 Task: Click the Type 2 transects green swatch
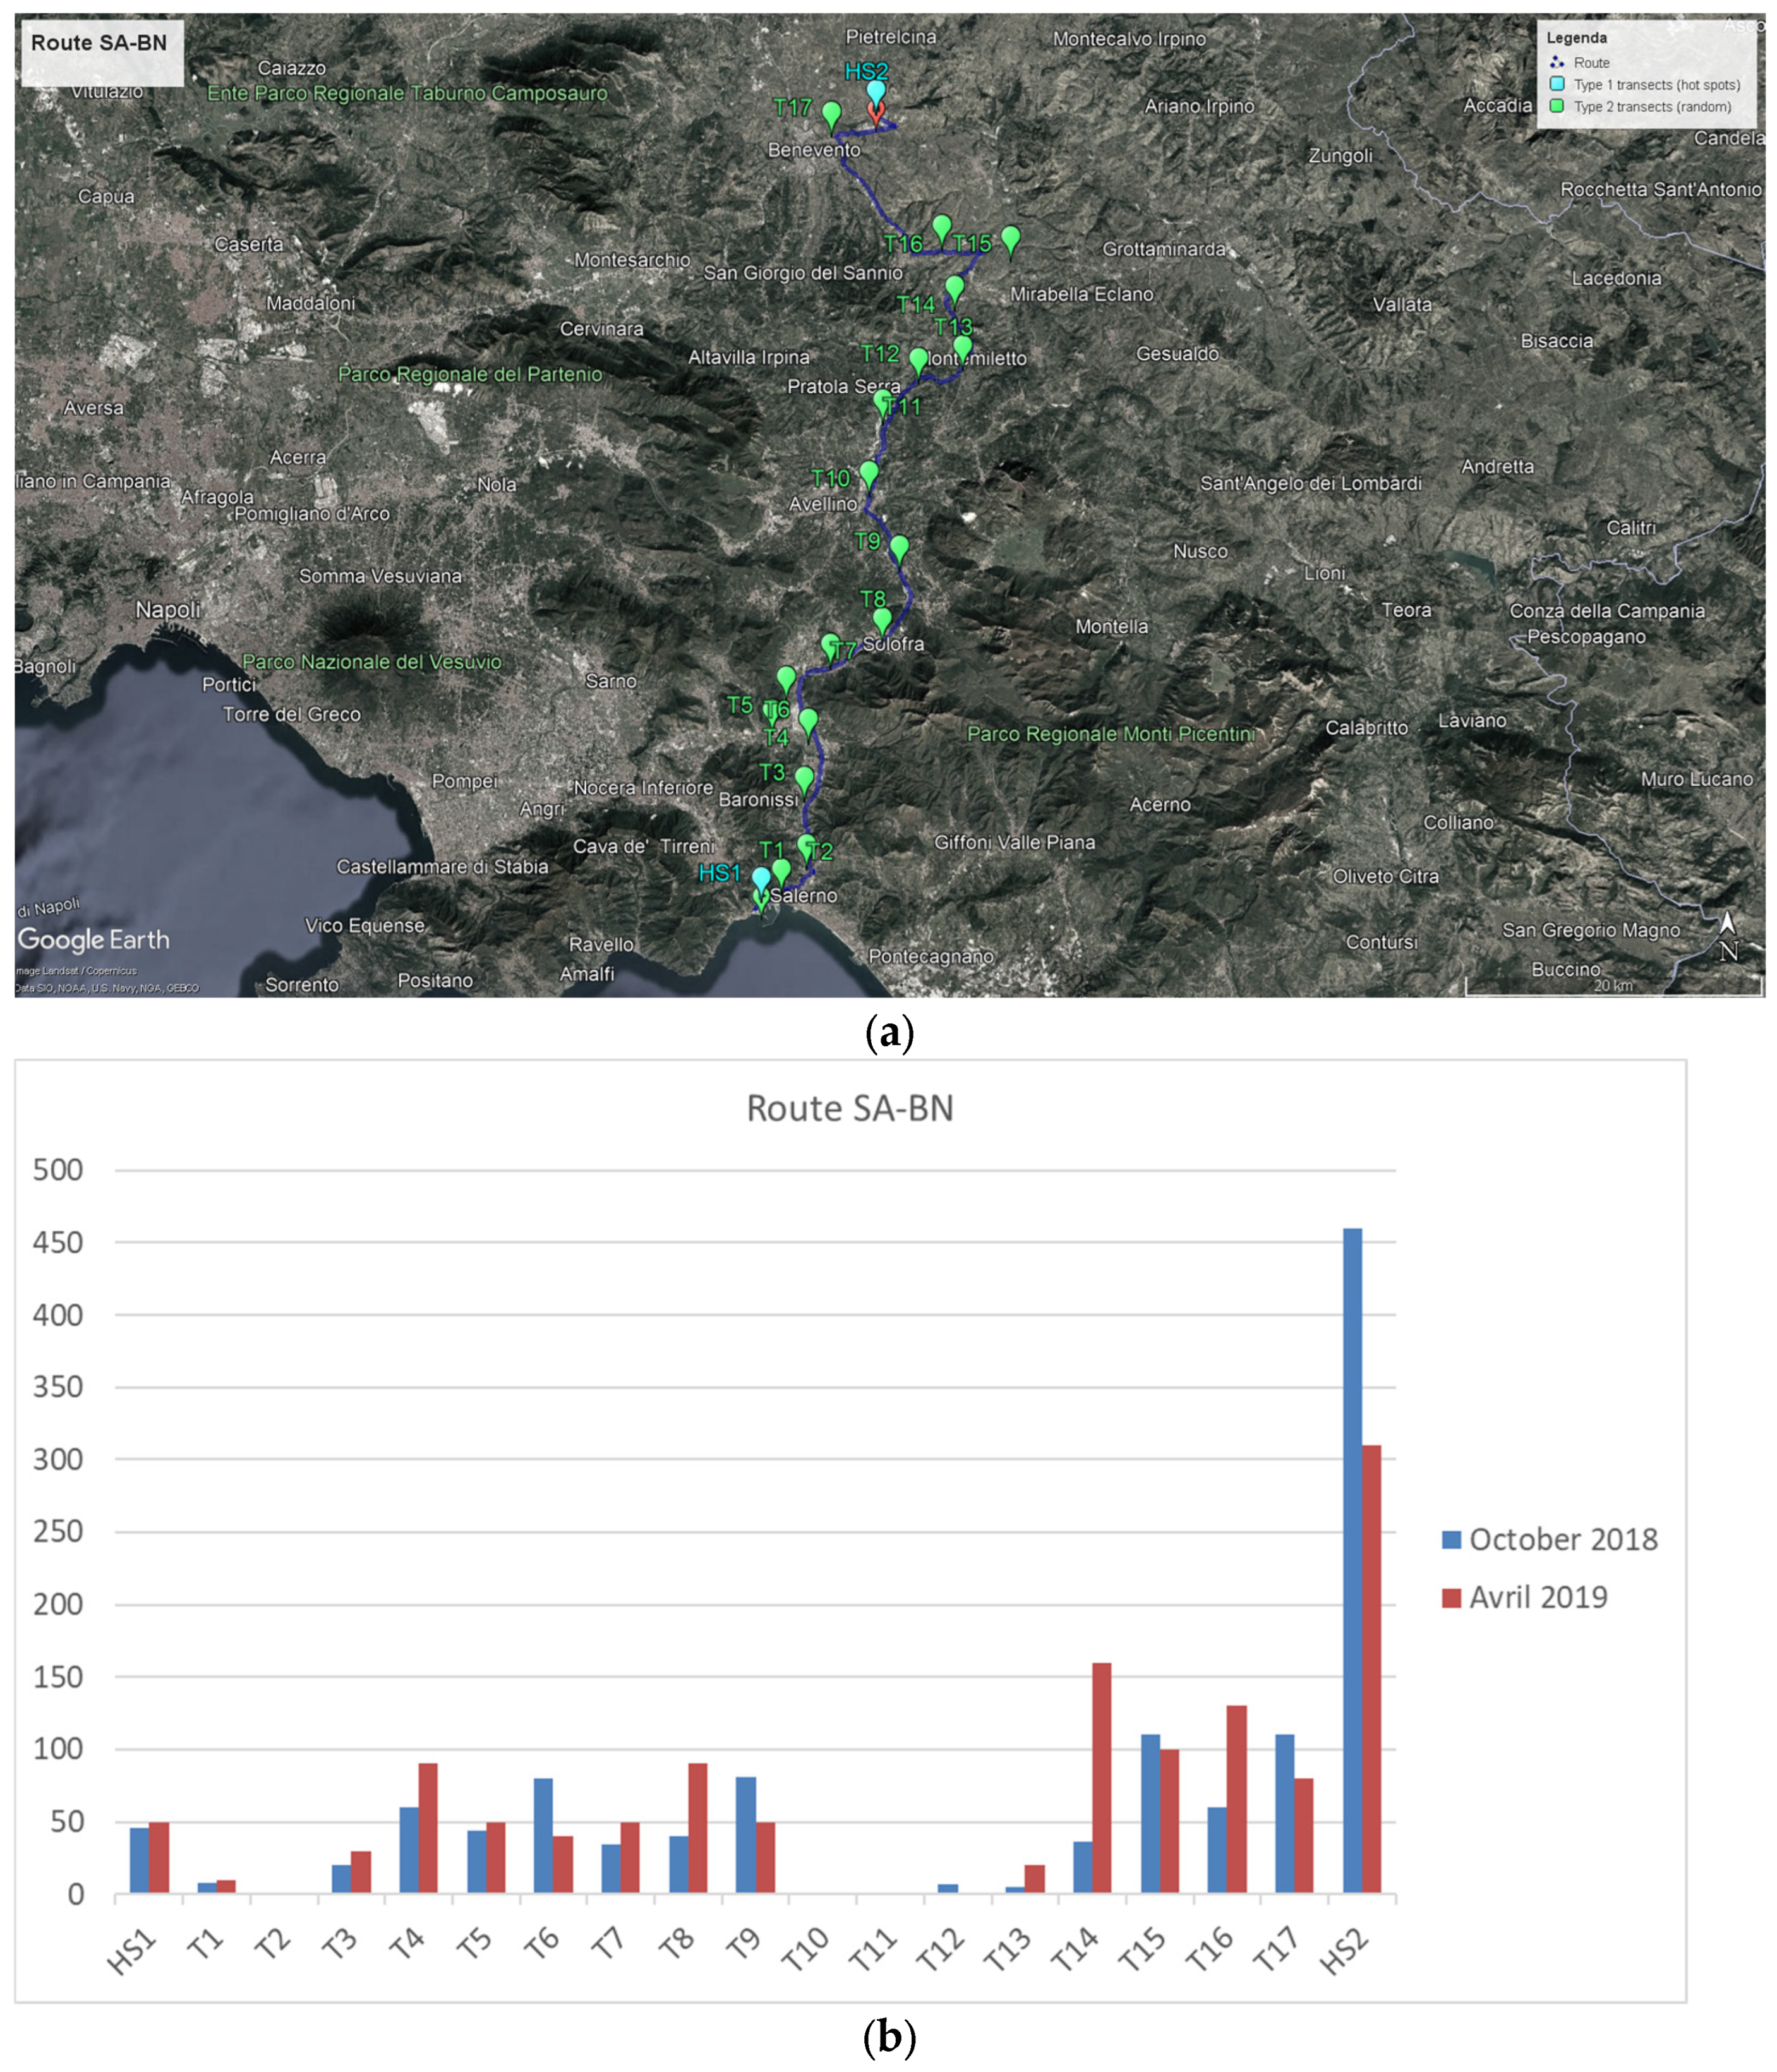[x=1557, y=106]
